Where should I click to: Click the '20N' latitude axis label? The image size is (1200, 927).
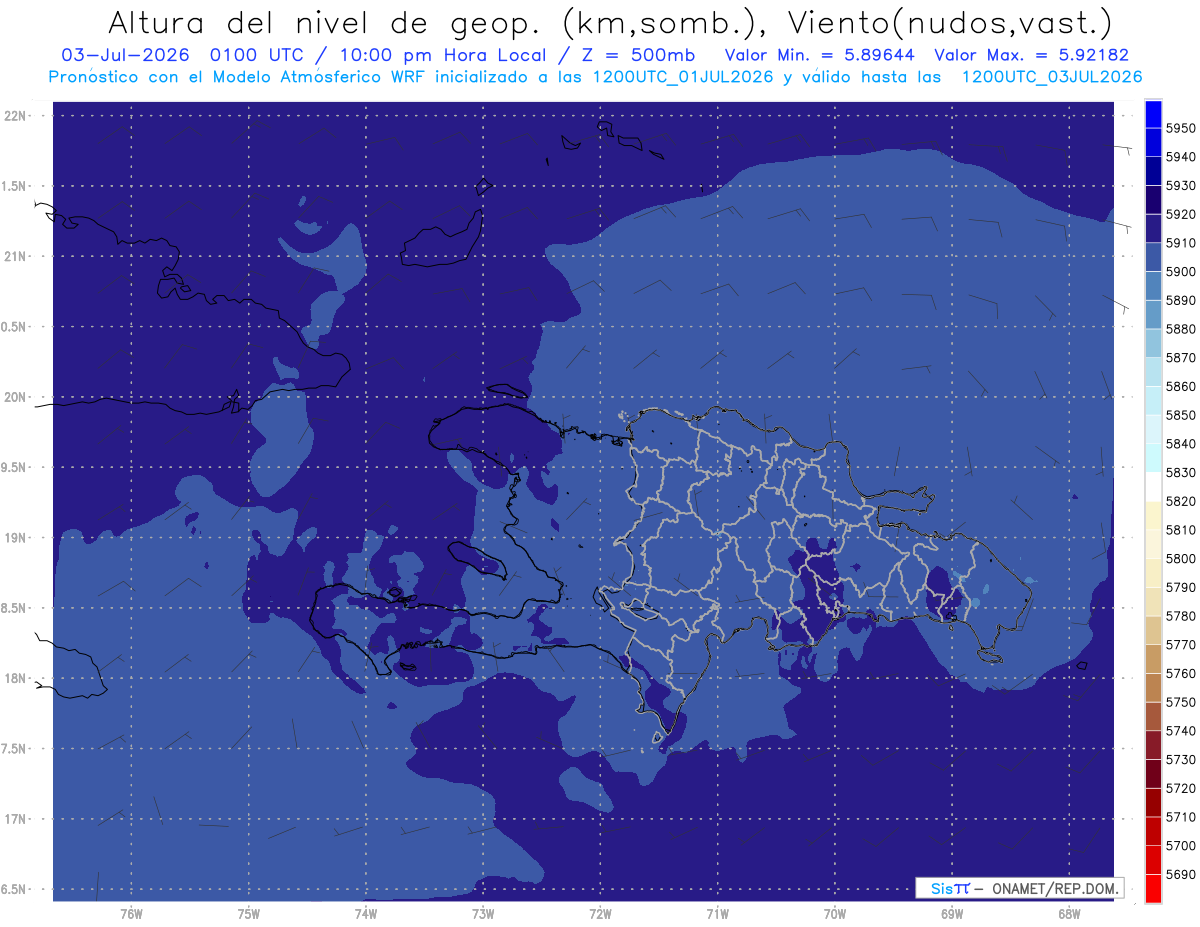tap(15, 397)
